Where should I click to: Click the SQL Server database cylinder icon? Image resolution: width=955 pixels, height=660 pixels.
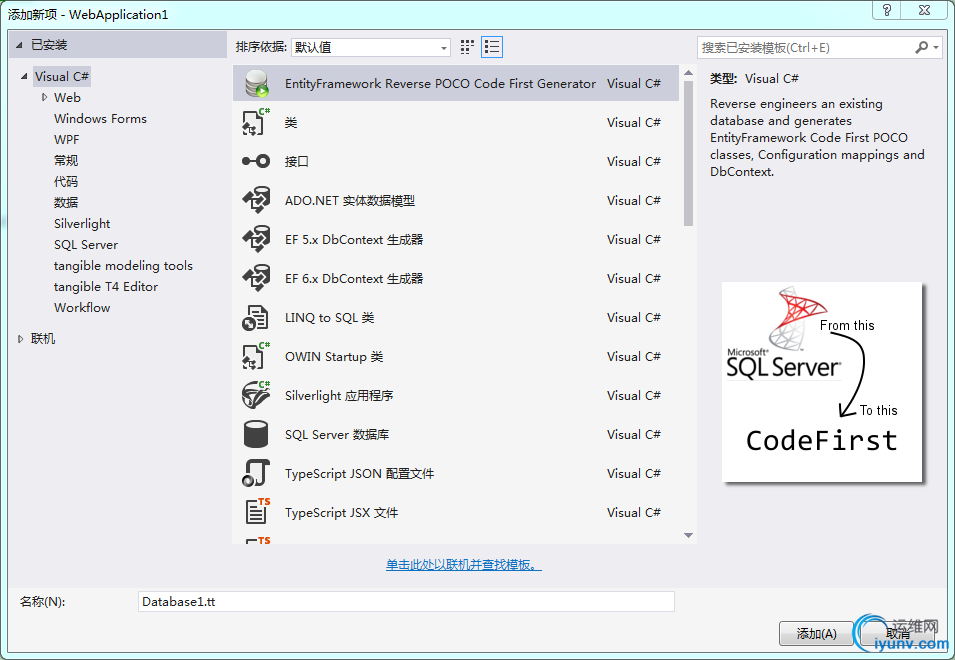coord(256,434)
